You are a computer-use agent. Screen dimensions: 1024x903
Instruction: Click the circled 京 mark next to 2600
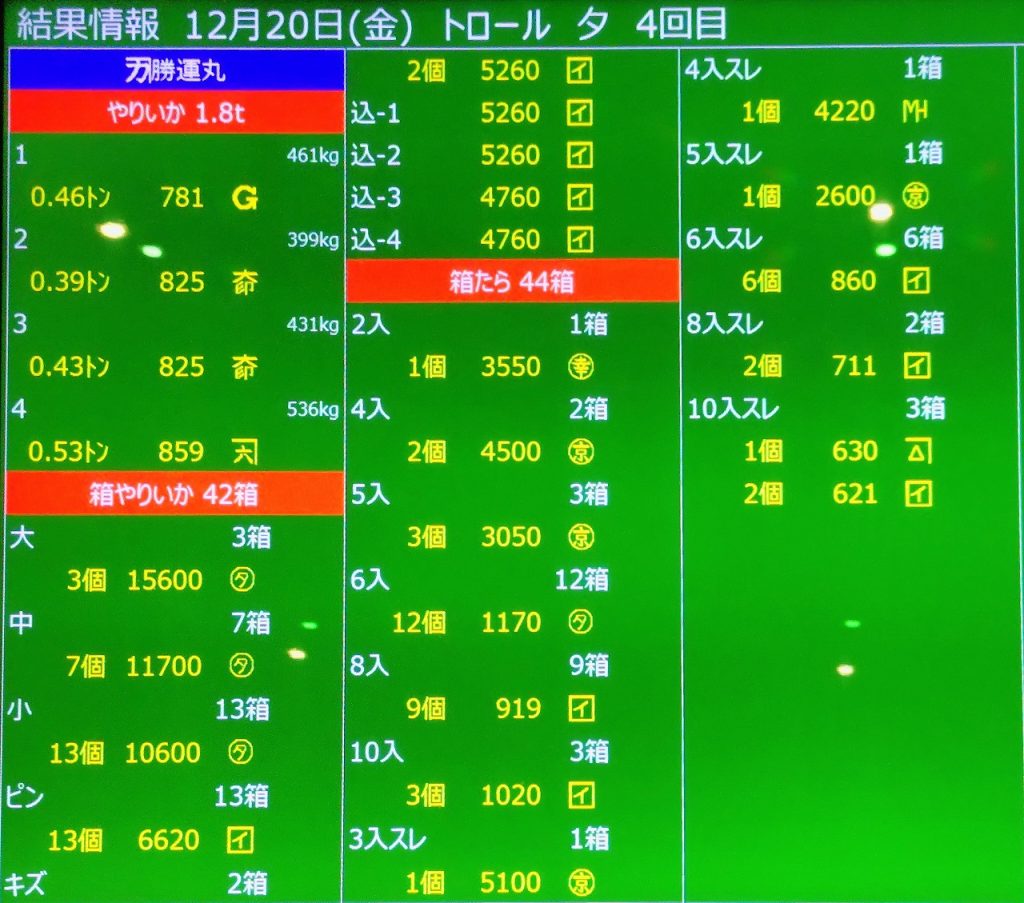pos(914,197)
